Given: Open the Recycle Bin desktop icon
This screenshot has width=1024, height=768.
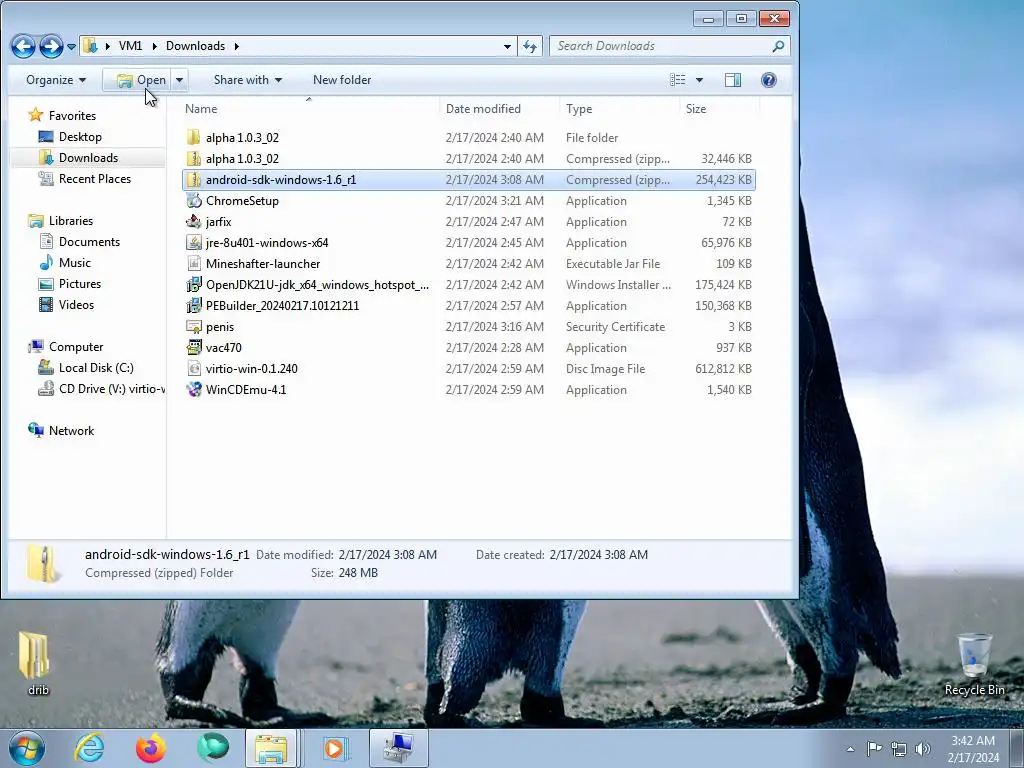Looking at the screenshot, I should tap(974, 664).
